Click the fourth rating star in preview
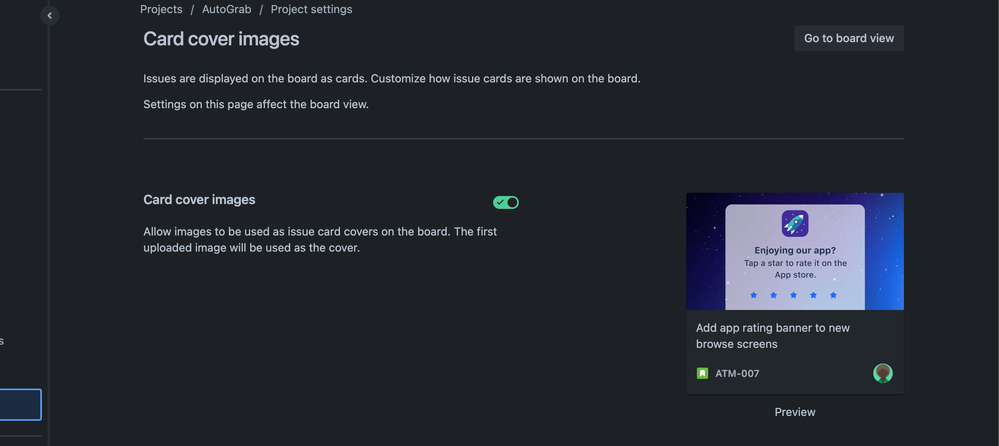Viewport: 999px width, 446px height. (814, 295)
